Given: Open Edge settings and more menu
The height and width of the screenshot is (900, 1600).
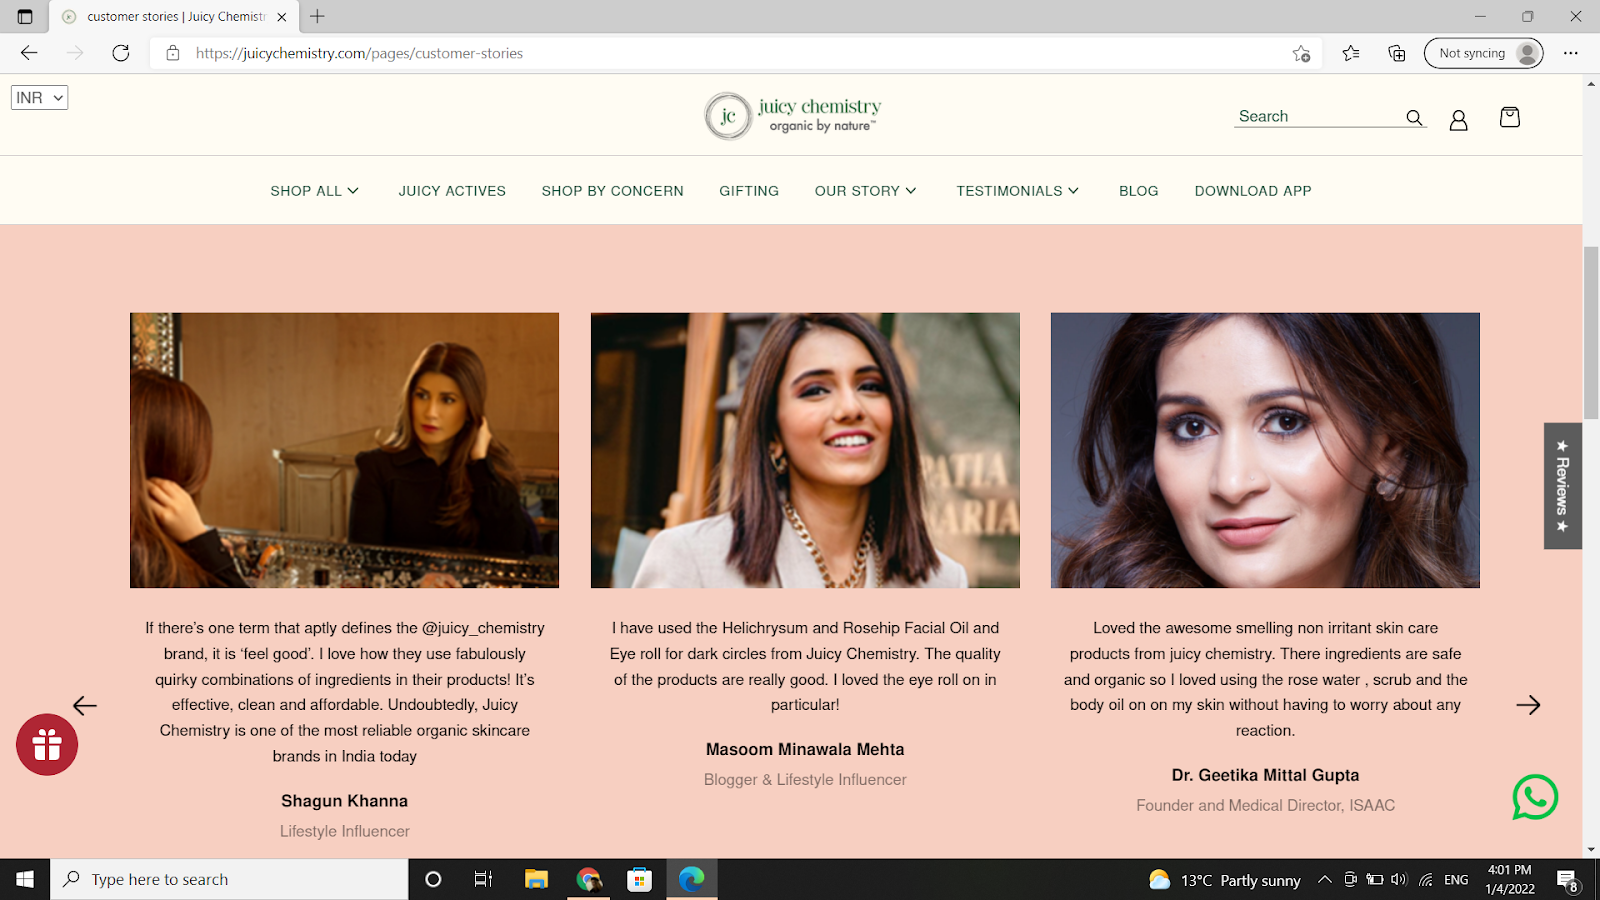Looking at the screenshot, I should (x=1571, y=53).
